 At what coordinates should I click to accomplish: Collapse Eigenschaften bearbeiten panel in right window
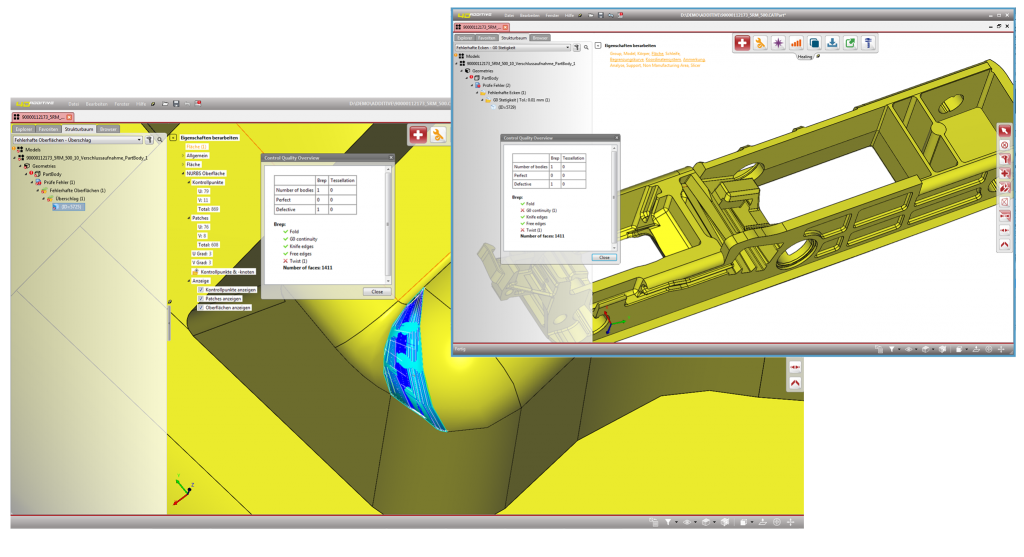coord(598,46)
